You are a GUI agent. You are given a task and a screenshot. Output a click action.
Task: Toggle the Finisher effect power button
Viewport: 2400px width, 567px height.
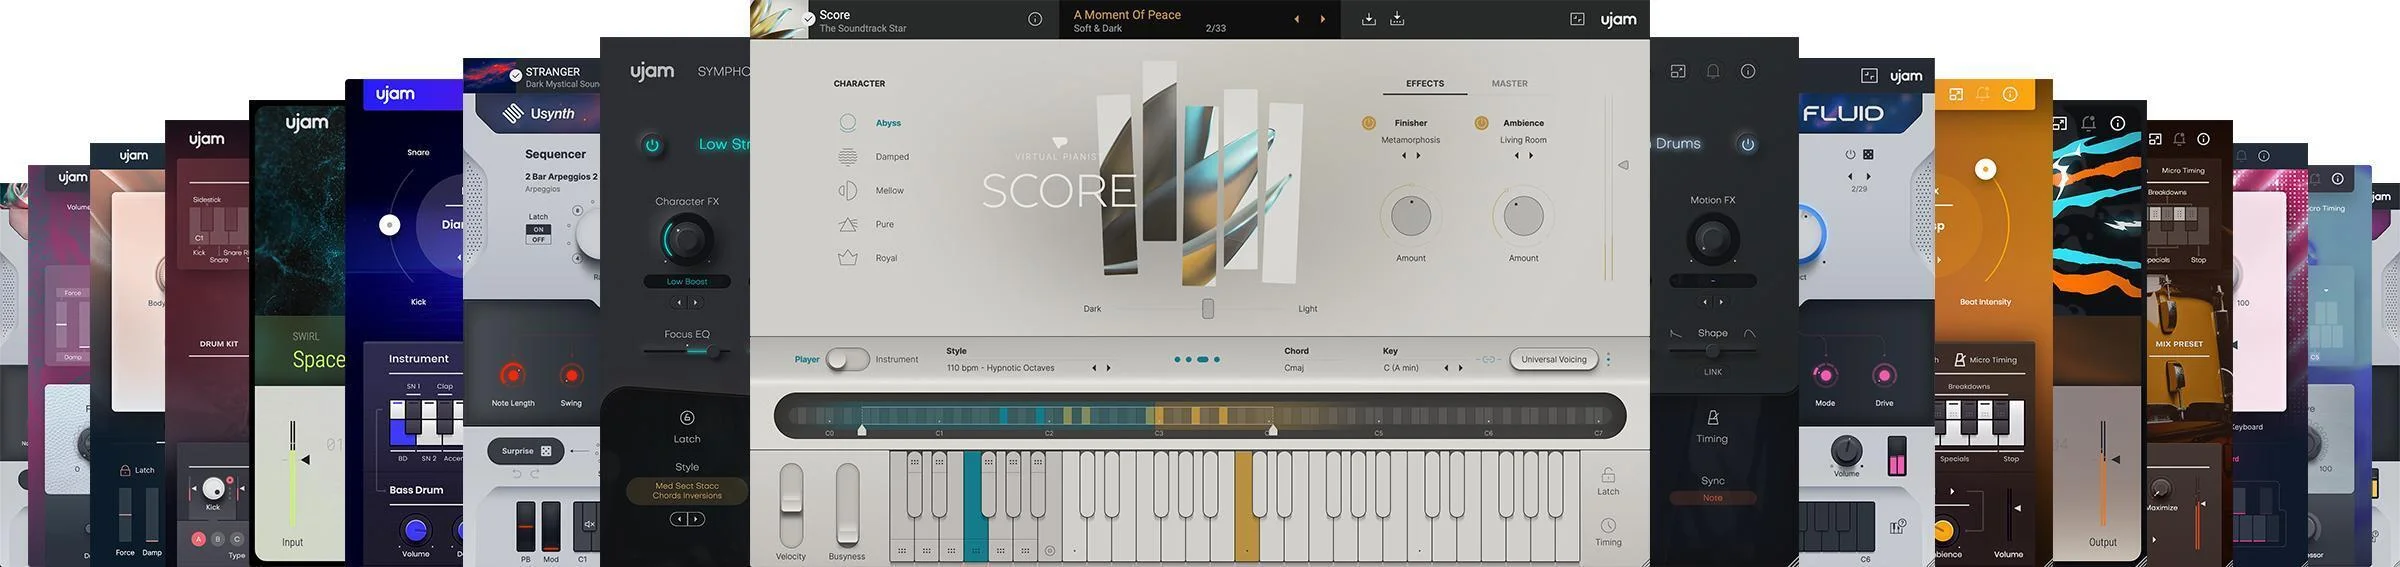1369,123
